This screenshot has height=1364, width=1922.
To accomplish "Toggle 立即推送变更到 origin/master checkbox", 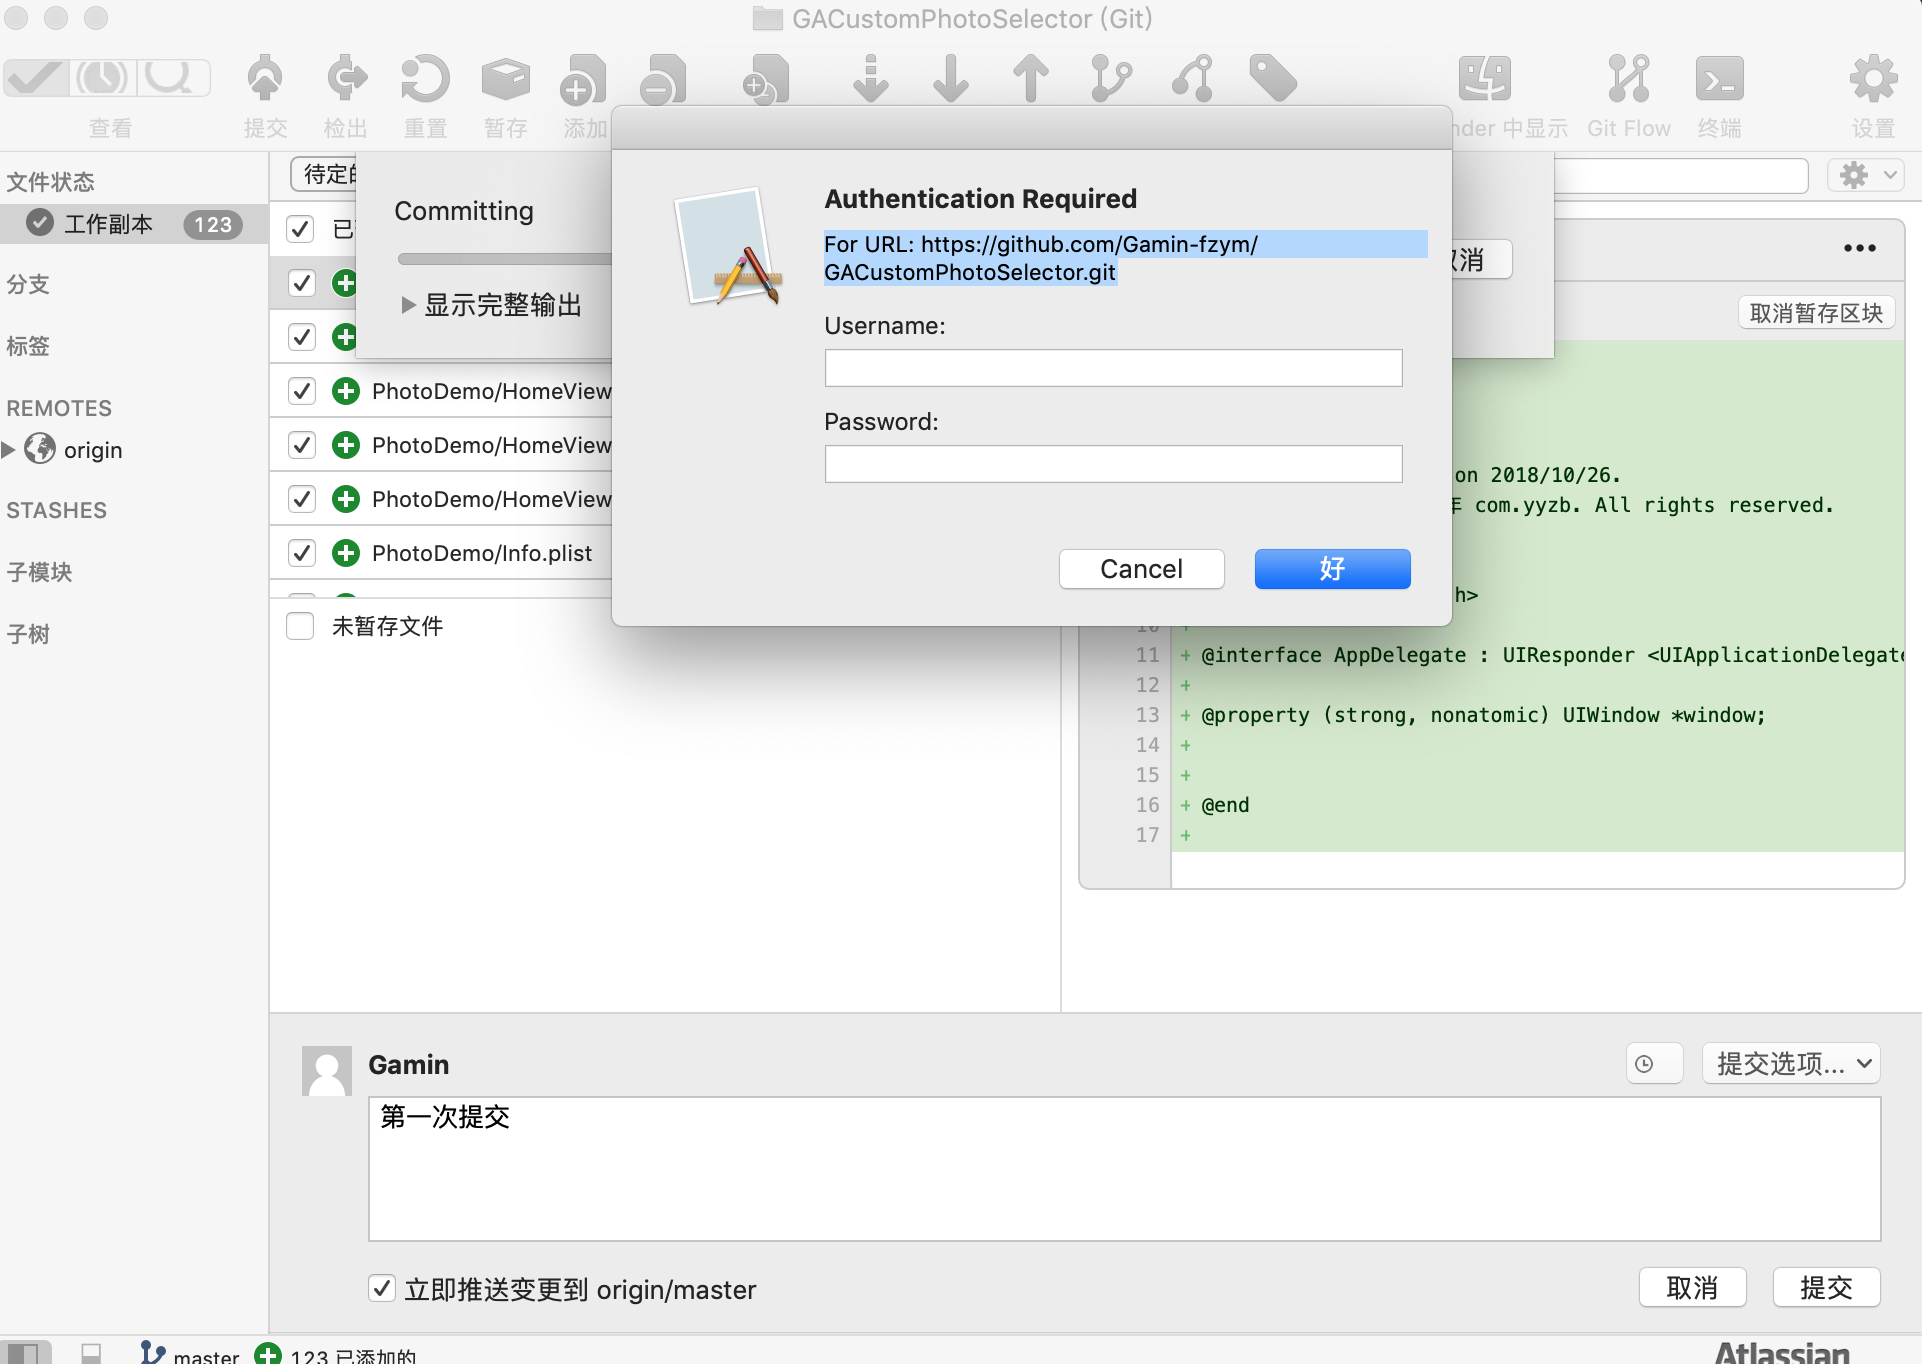I will pos(381,1288).
